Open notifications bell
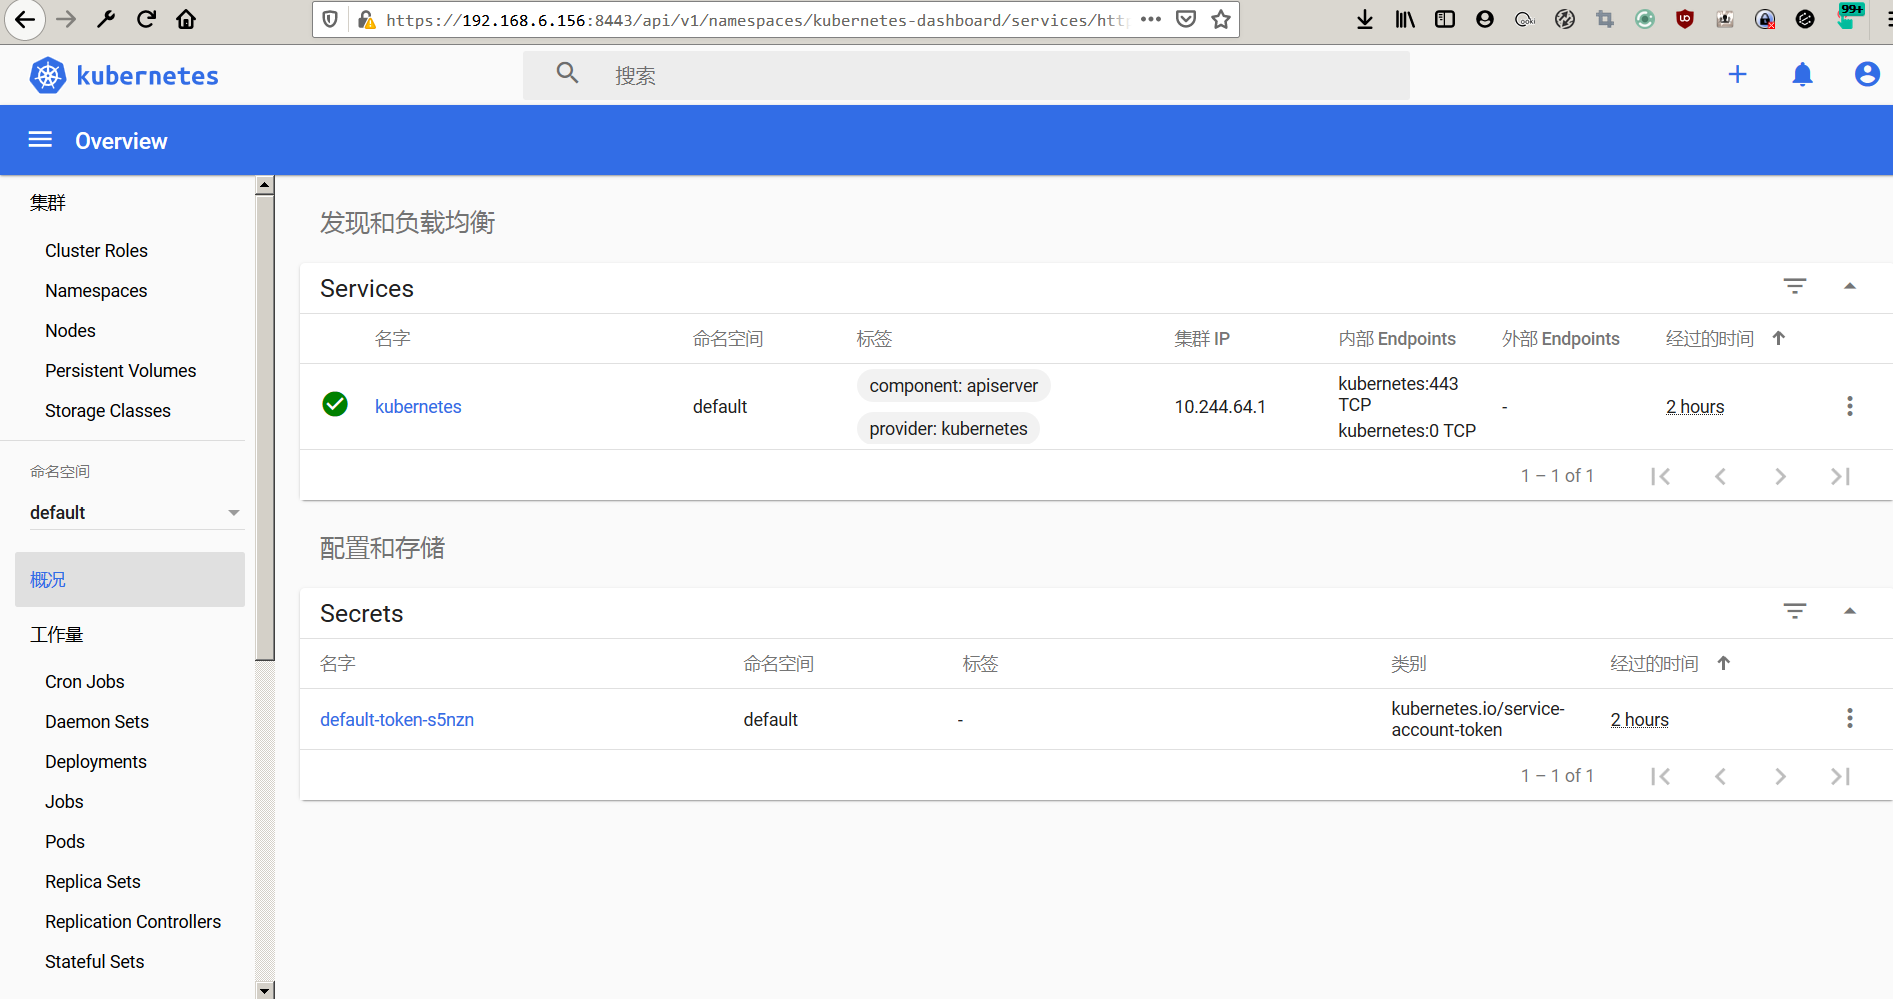Viewport: 1893px width, 999px height. coord(1802,74)
